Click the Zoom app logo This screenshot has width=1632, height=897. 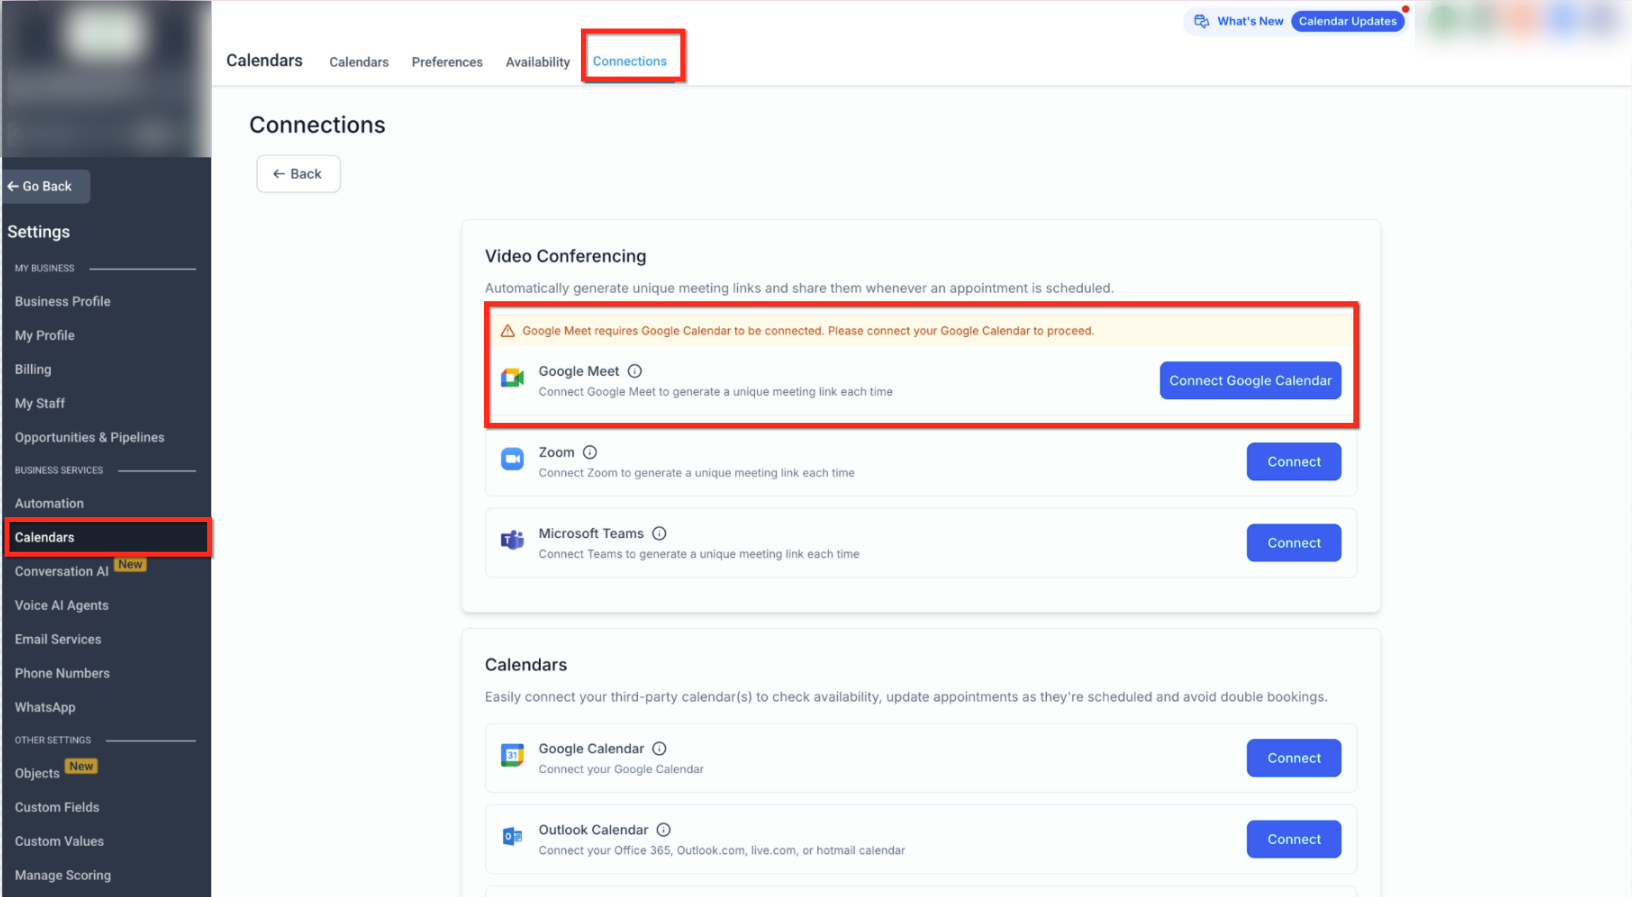tap(512, 459)
